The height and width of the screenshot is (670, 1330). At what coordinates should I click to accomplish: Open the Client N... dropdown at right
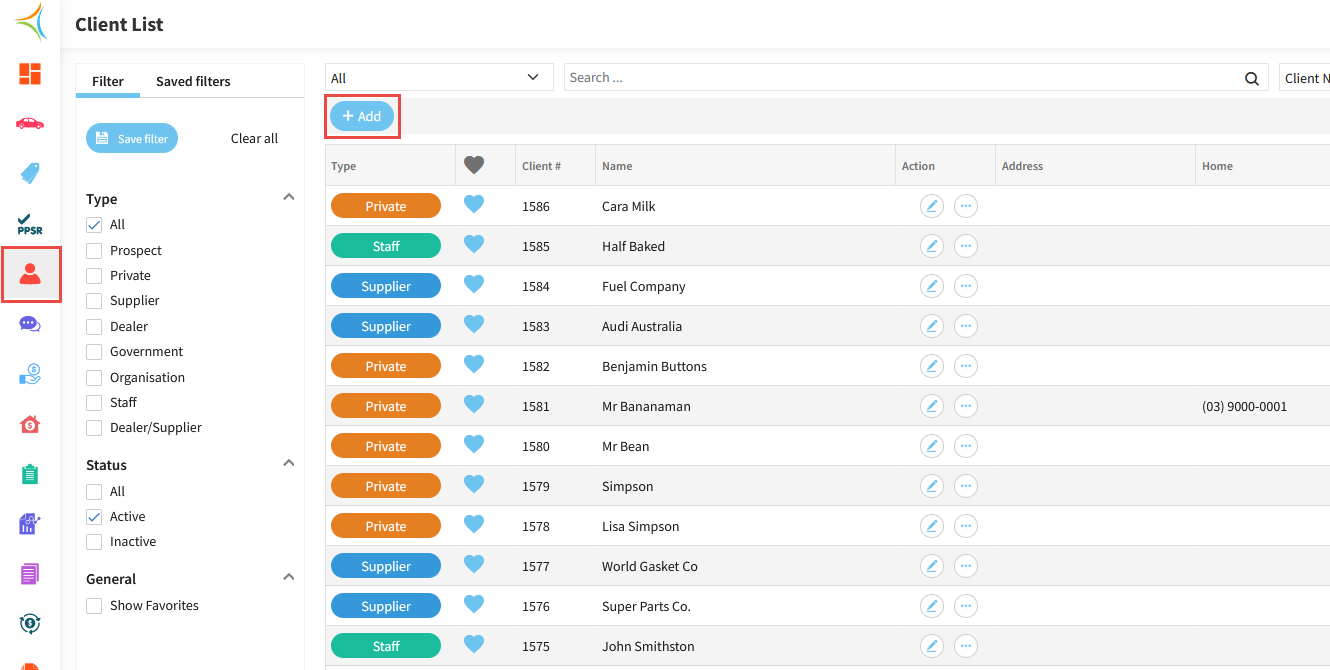pyautogui.click(x=1305, y=78)
